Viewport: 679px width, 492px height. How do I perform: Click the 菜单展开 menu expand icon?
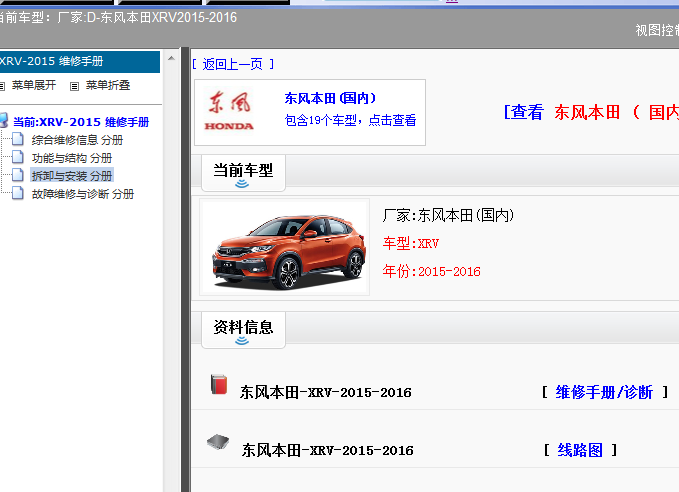(x=2, y=86)
